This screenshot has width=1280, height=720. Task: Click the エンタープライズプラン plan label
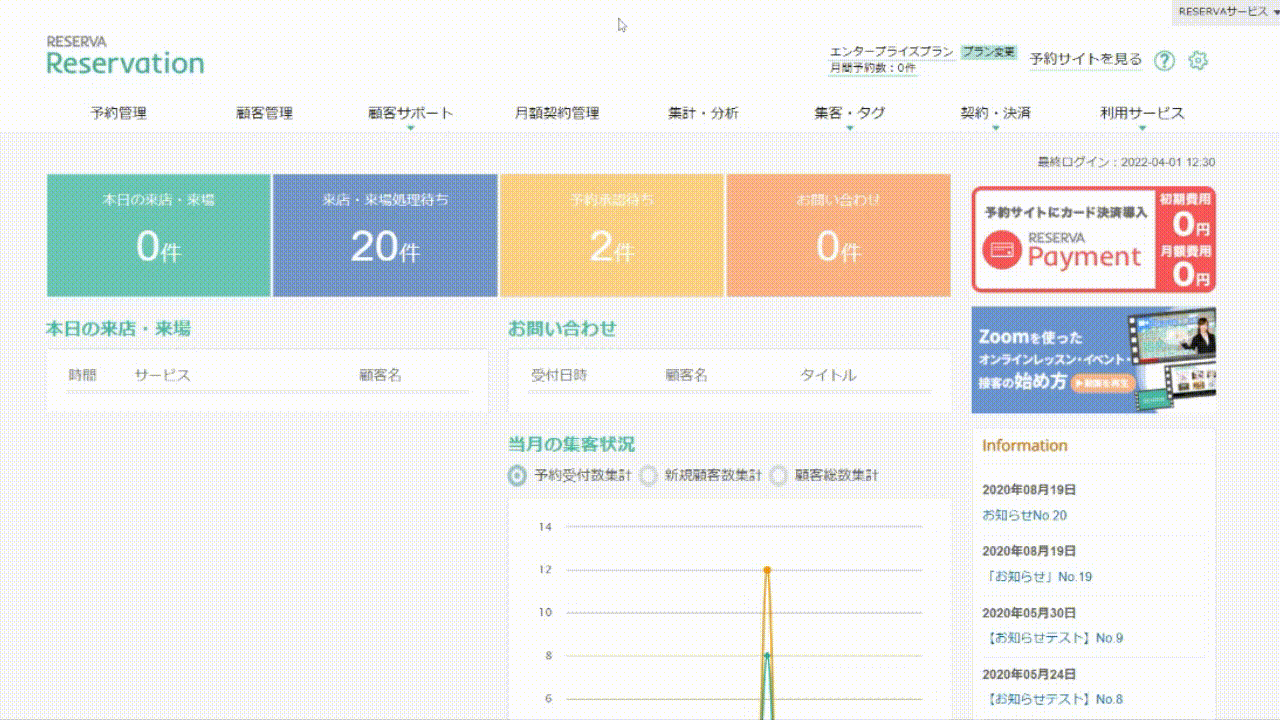892,52
